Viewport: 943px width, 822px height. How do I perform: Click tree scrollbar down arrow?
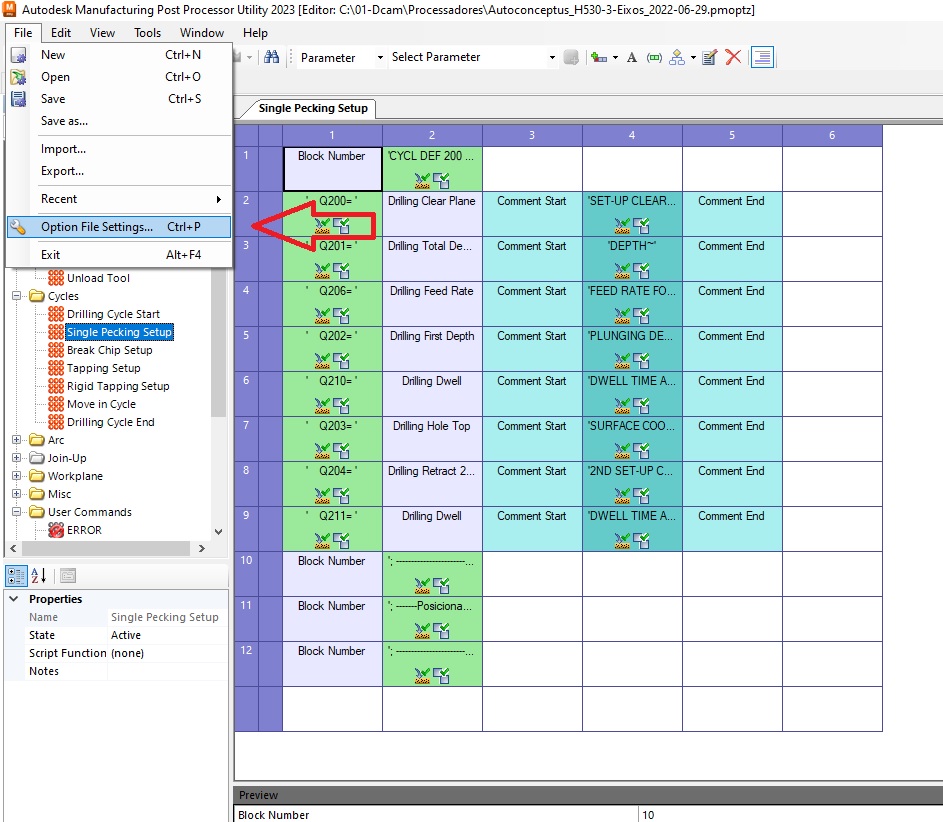pyautogui.click(x=218, y=532)
